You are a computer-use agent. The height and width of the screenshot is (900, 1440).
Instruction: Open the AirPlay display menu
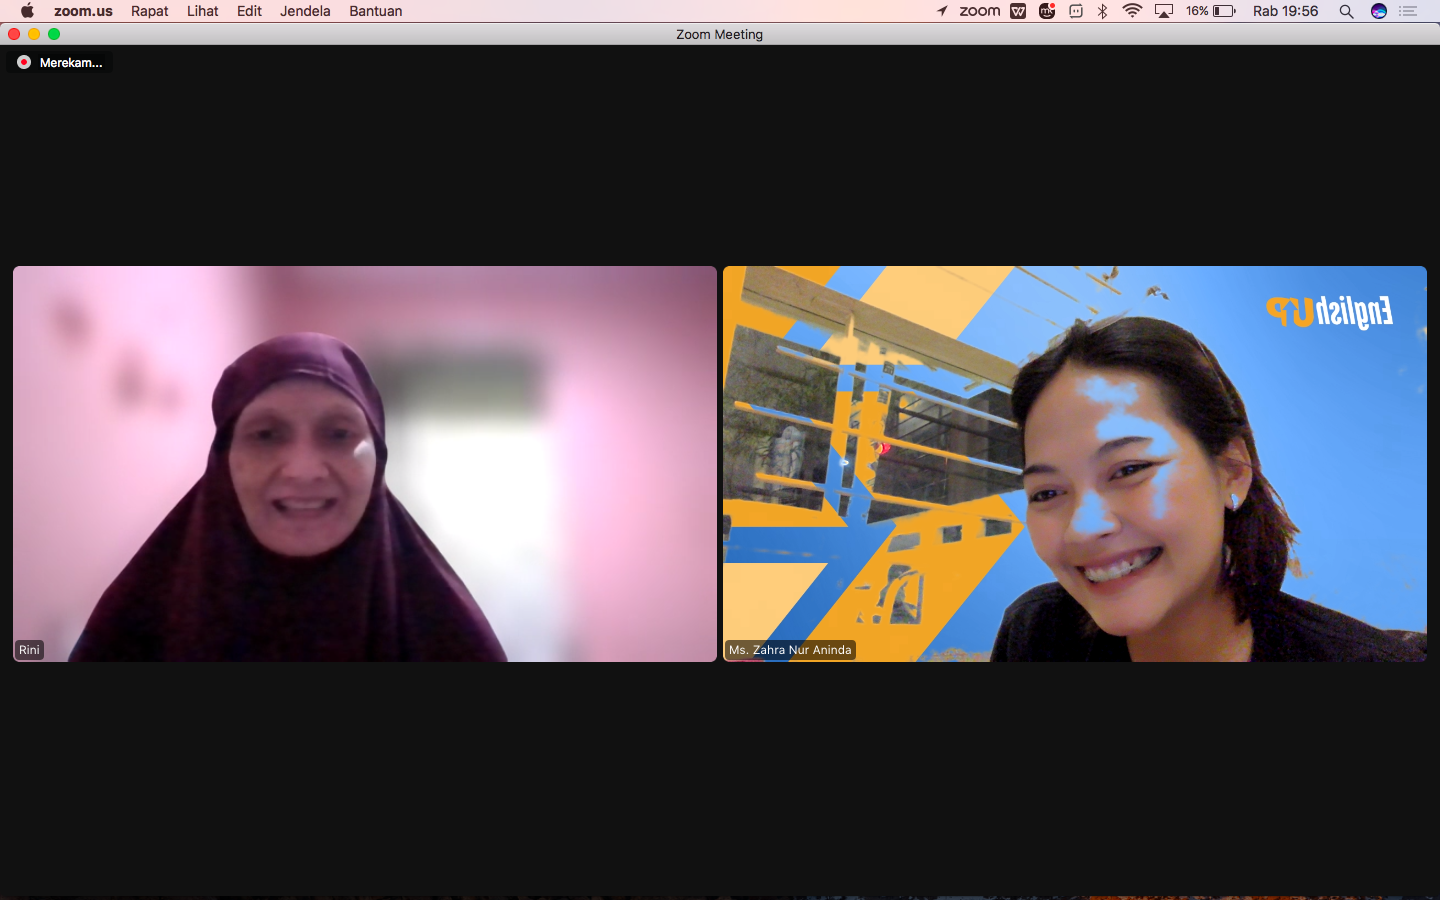(x=1164, y=11)
